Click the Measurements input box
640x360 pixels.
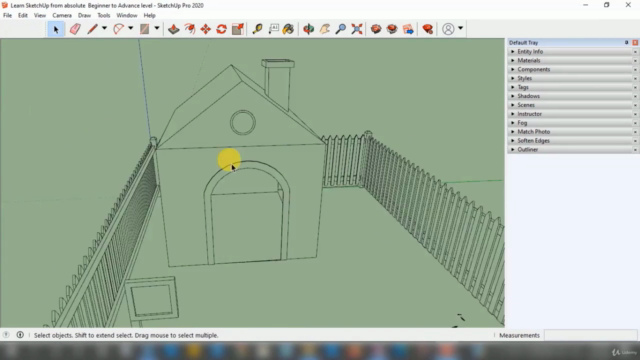[x=591, y=335]
